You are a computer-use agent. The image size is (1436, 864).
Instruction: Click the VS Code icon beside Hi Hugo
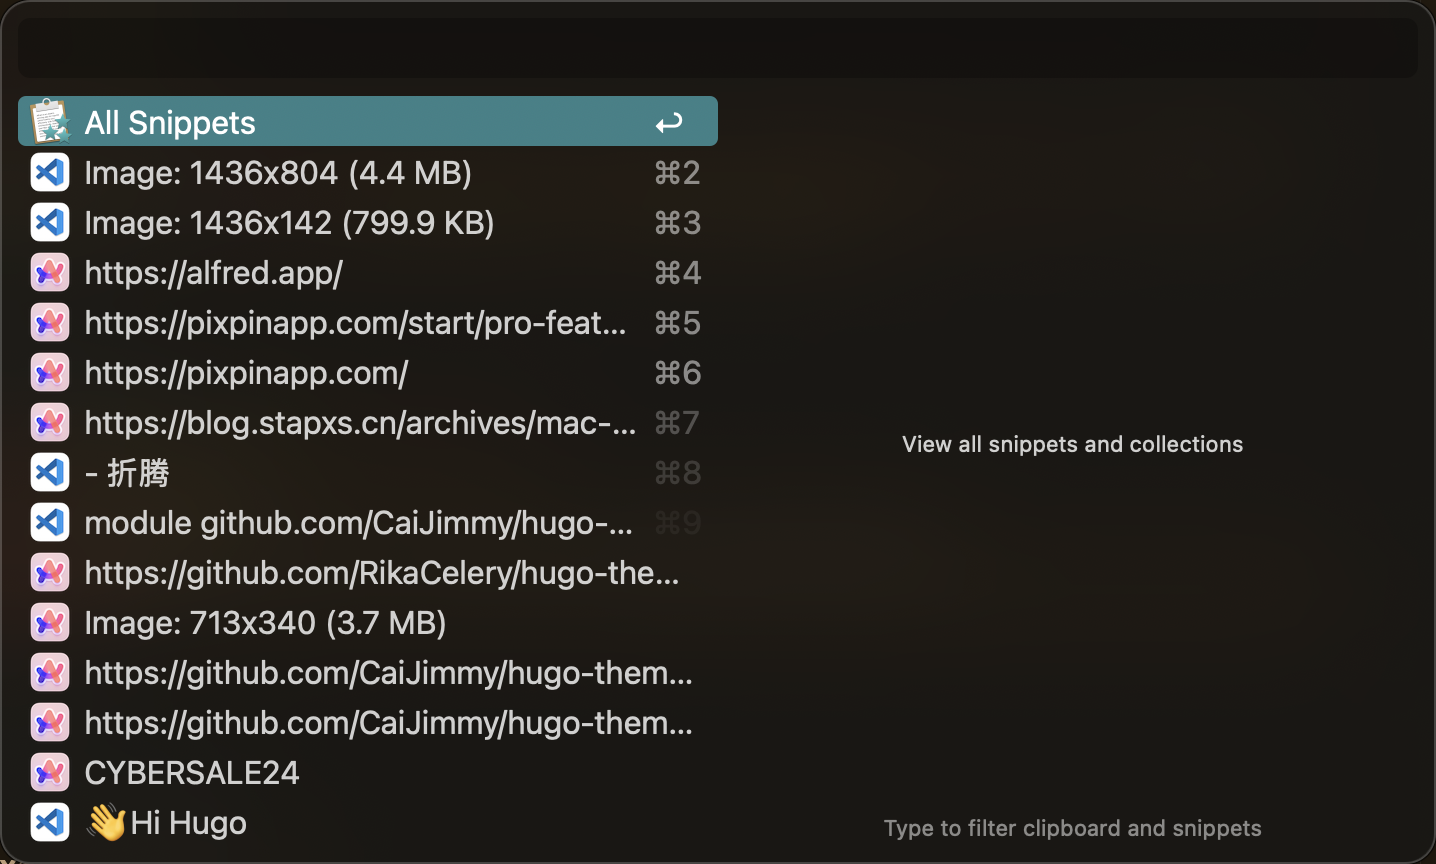[49, 823]
